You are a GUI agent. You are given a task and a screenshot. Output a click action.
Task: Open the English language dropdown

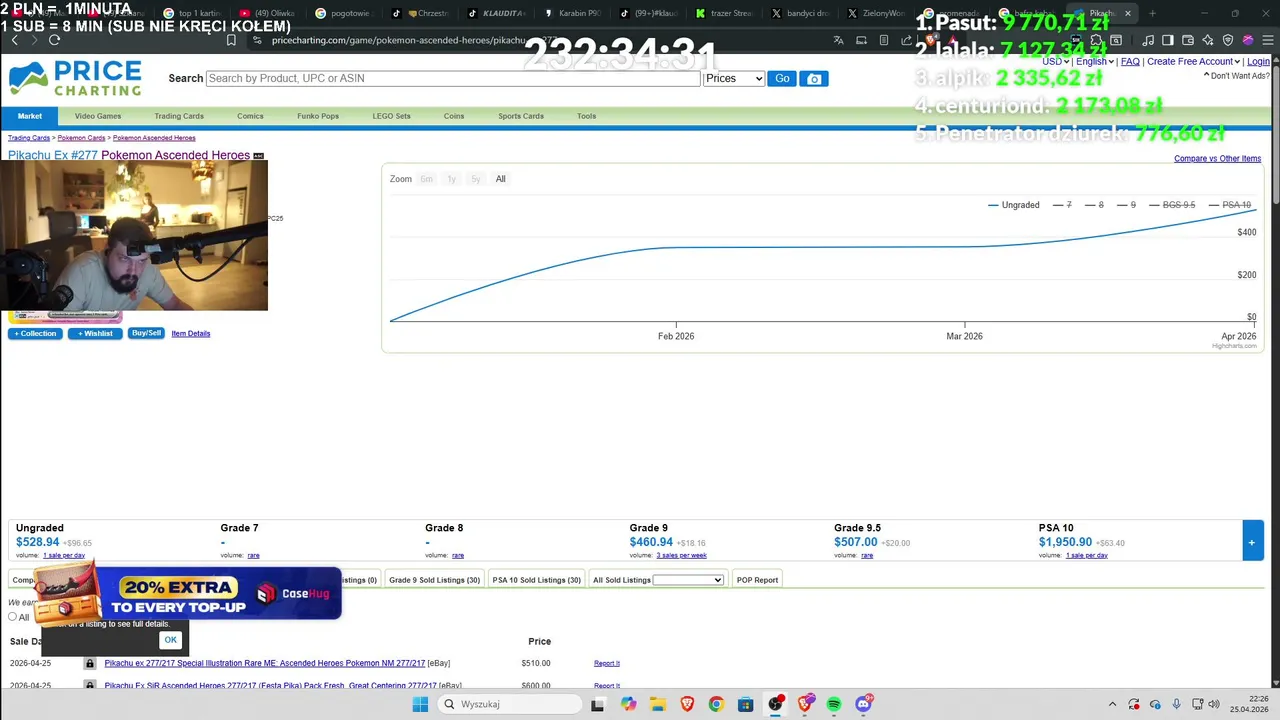[x=1093, y=61]
